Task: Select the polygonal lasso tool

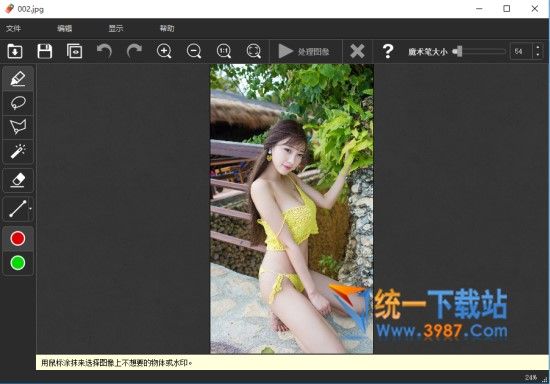Action: [x=18, y=127]
